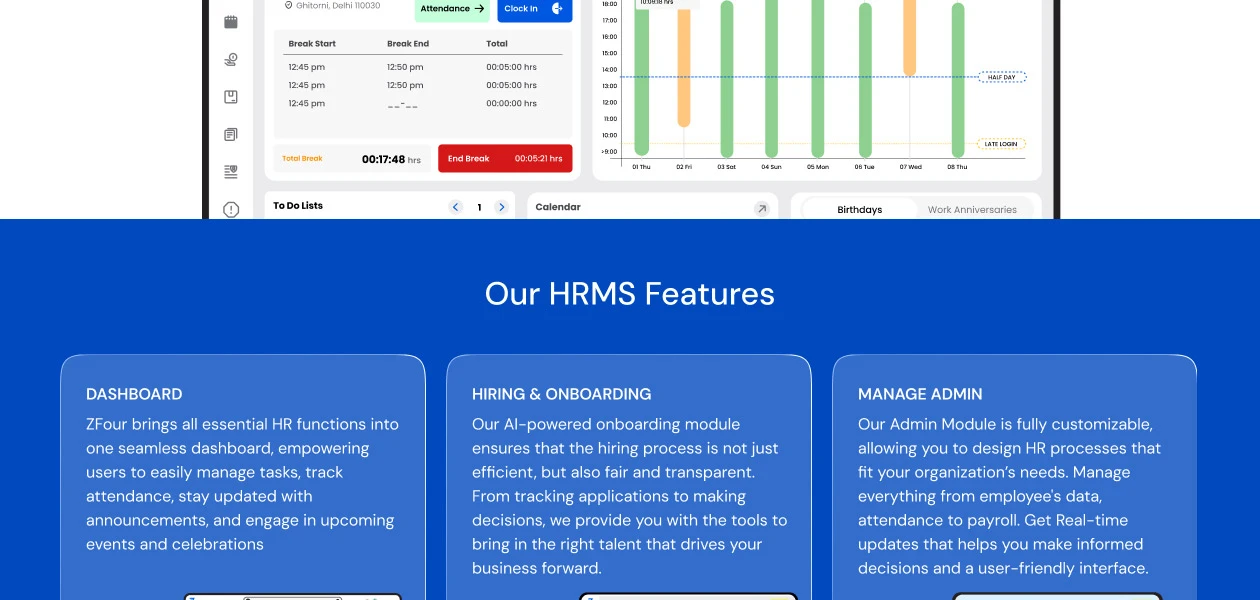This screenshot has height=600, width=1260.
Task: Switch to the Birthdays tab
Action: 859,210
